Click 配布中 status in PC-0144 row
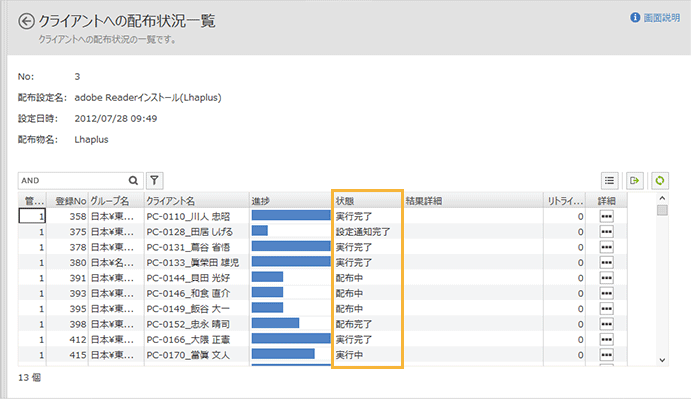 349,278
